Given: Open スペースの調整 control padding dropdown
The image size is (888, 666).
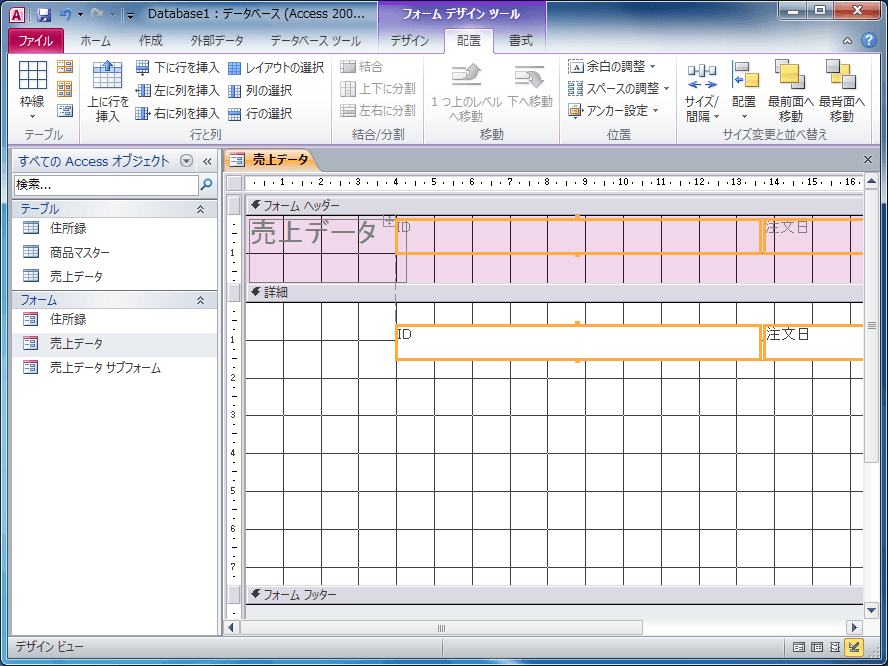Looking at the screenshot, I should (x=619, y=88).
